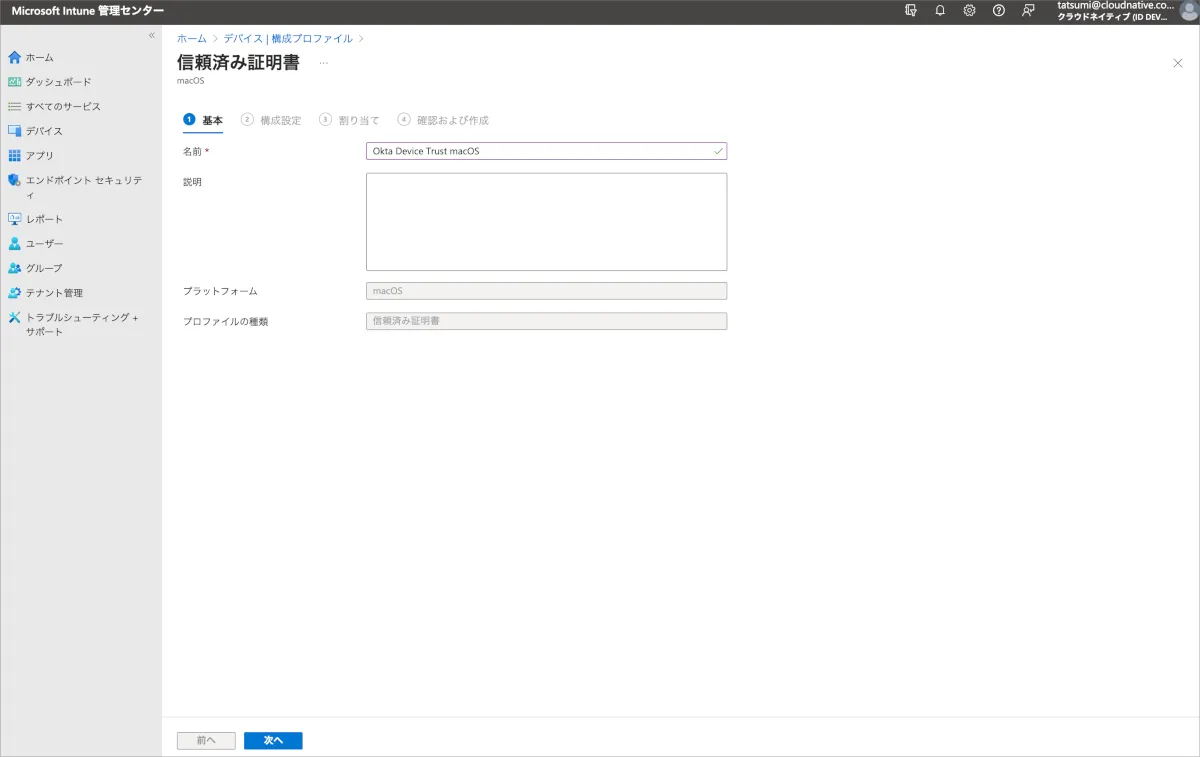
Task: Open the settings gear icon
Action: (969, 10)
